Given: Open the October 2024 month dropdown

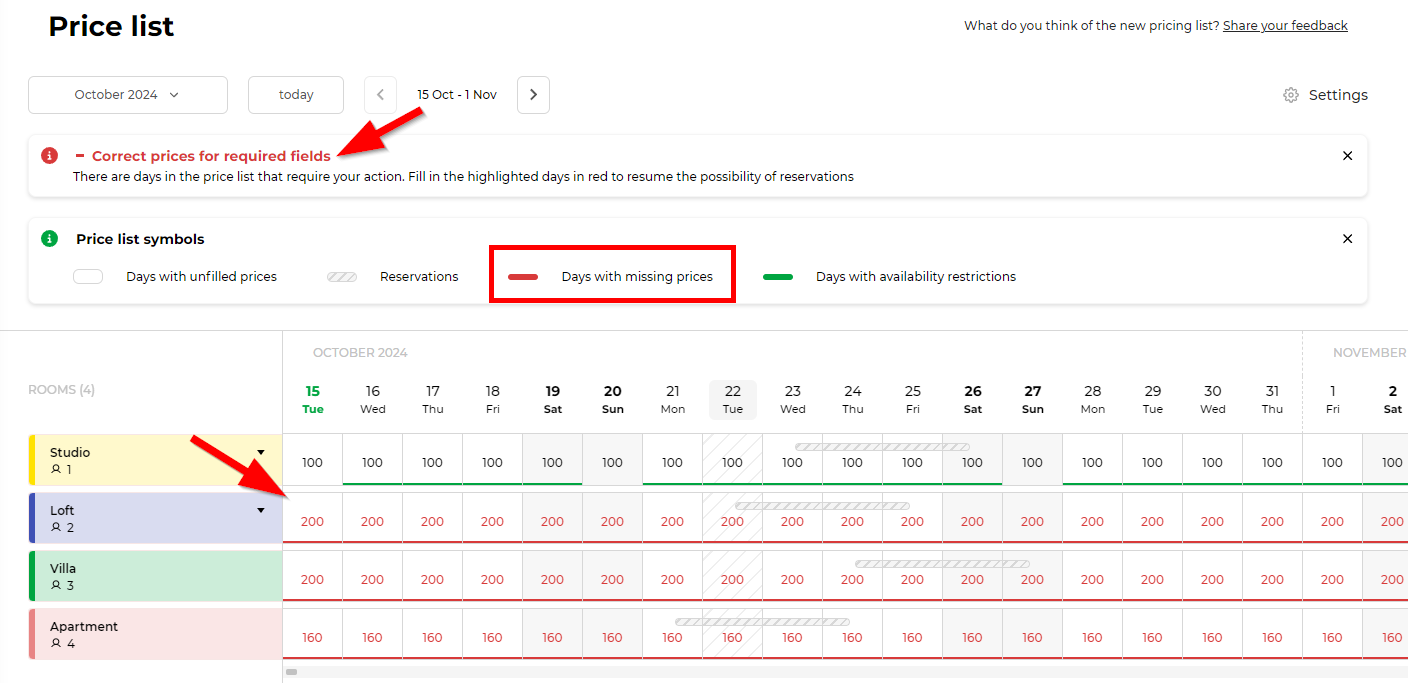Looking at the screenshot, I should (128, 95).
